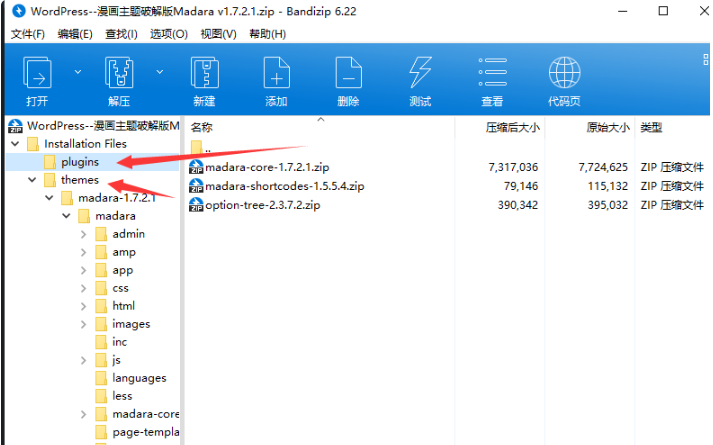This screenshot has height=445, width=713.
Task: Select the css folder in the tree
Action: coord(121,288)
